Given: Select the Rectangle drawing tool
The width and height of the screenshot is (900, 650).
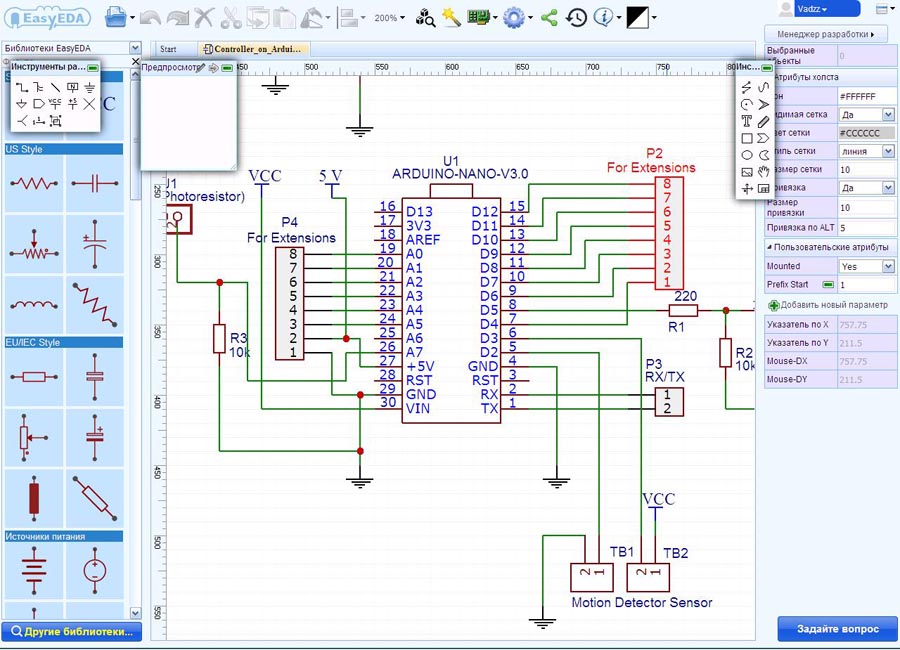Looking at the screenshot, I should pos(746,138).
